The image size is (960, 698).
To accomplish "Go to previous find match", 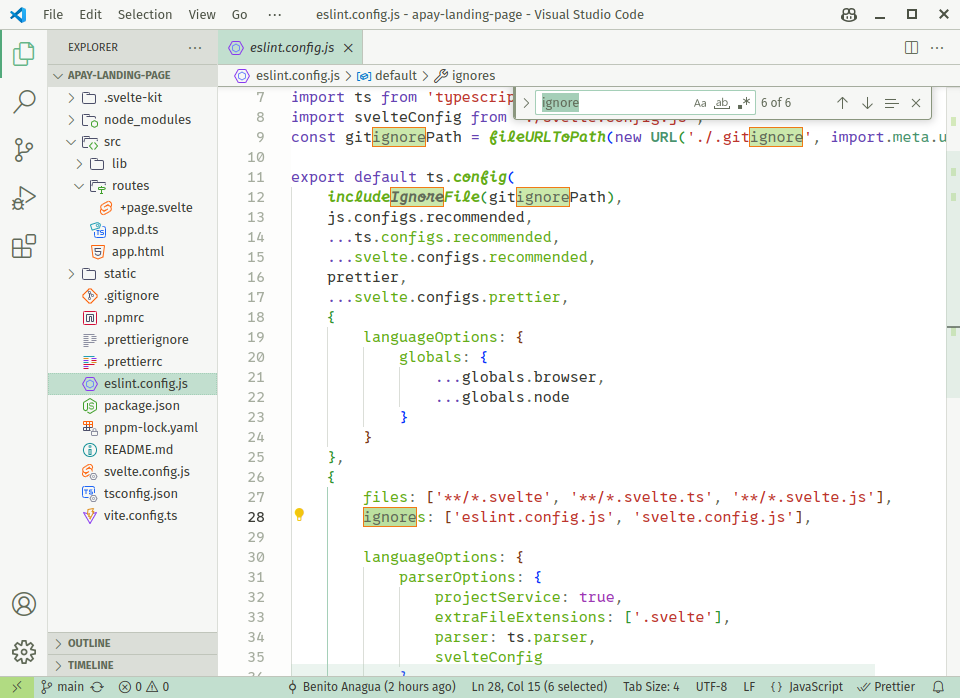I will pyautogui.click(x=842, y=103).
